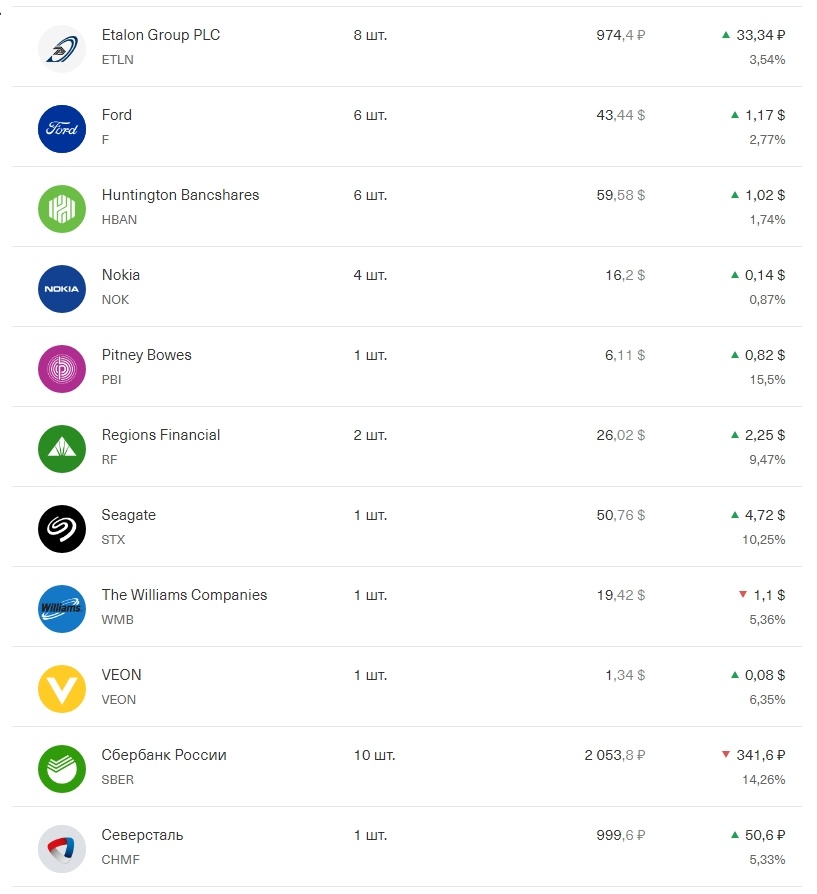Open The Williams Companies stock name

(x=184, y=595)
